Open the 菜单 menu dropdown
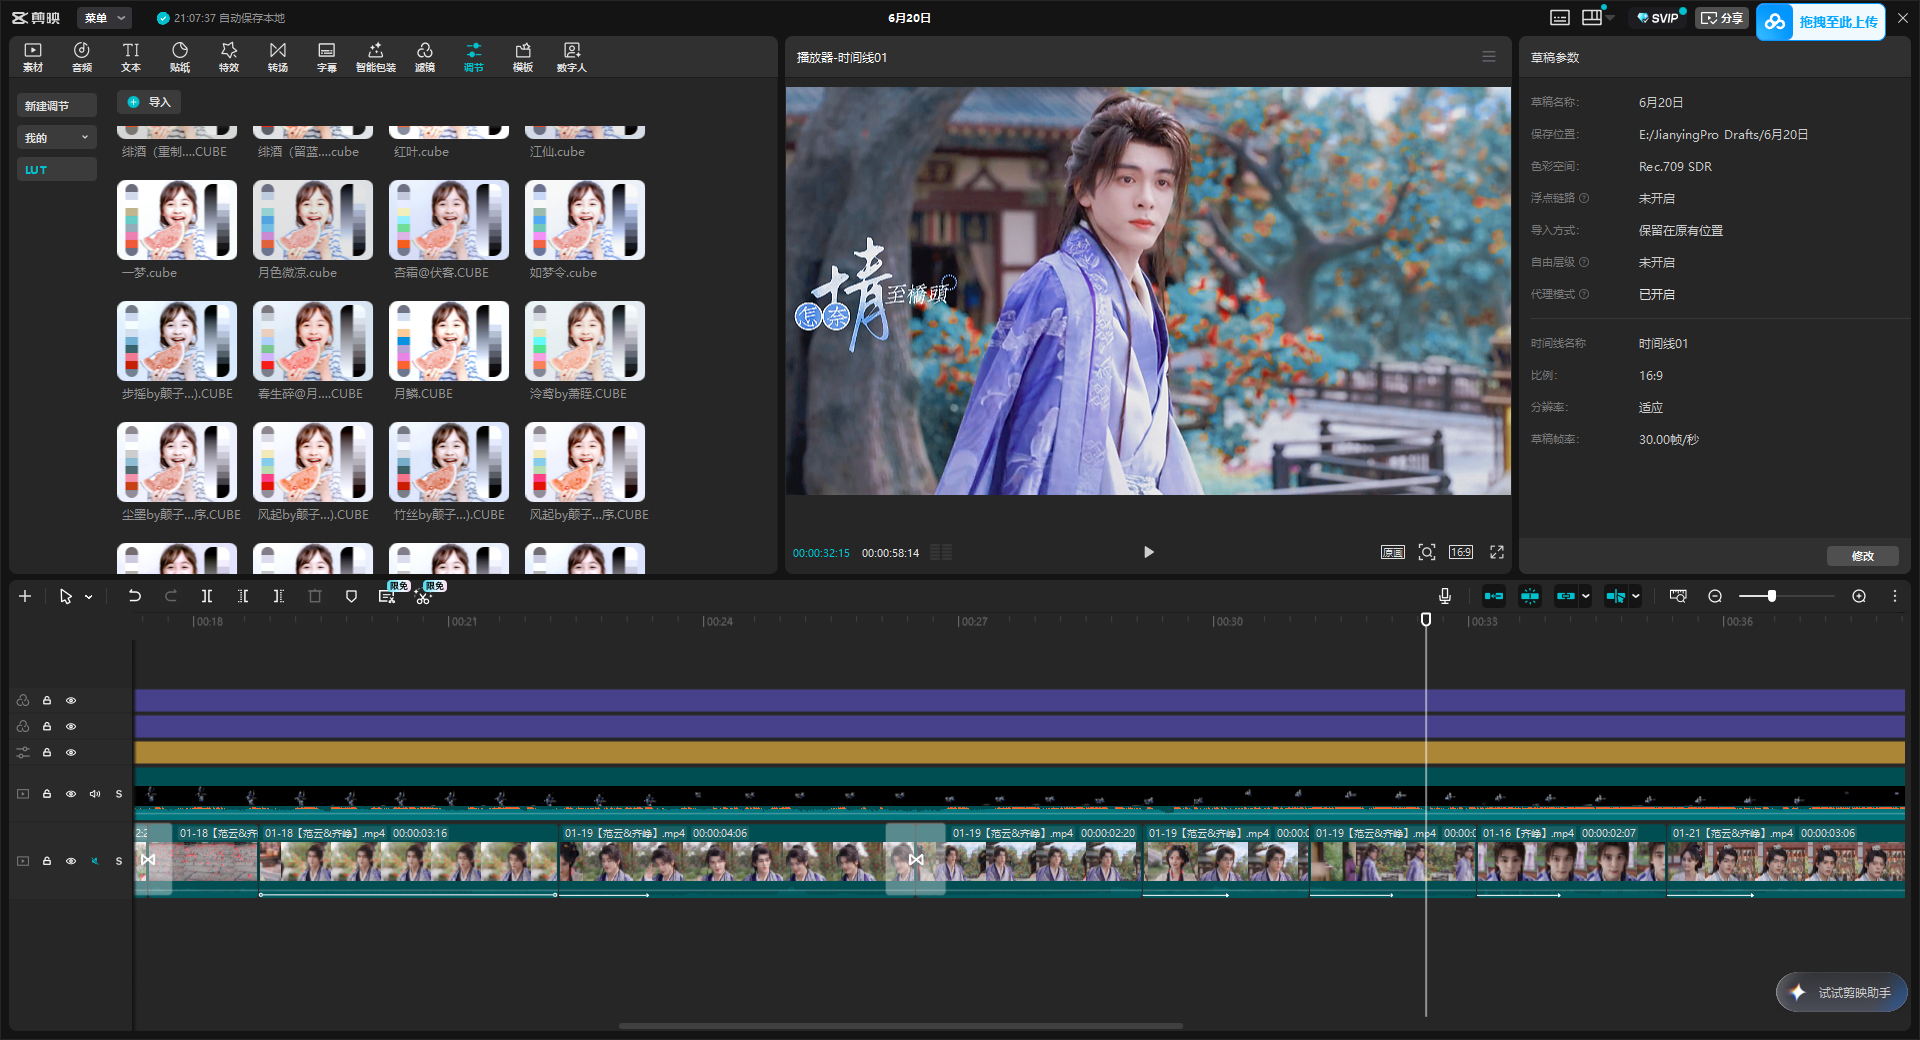The width and height of the screenshot is (1920, 1040). click(105, 18)
